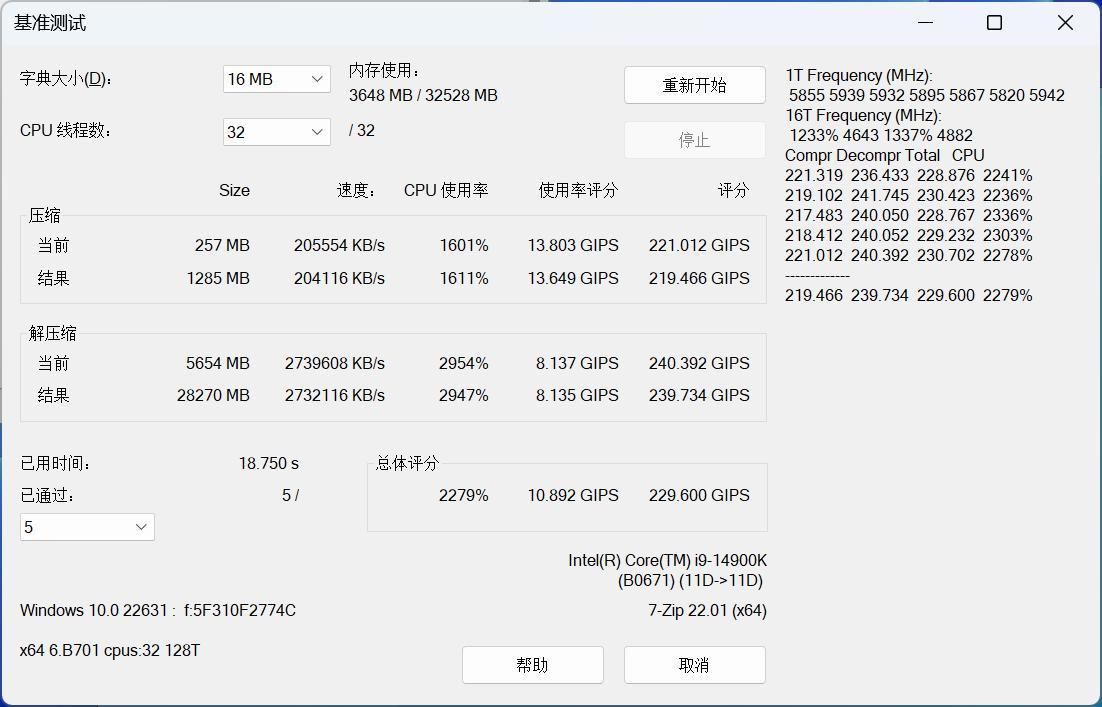The height and width of the screenshot is (707, 1102).
Task: Click the 2954% CPU usage value
Action: coord(464,363)
